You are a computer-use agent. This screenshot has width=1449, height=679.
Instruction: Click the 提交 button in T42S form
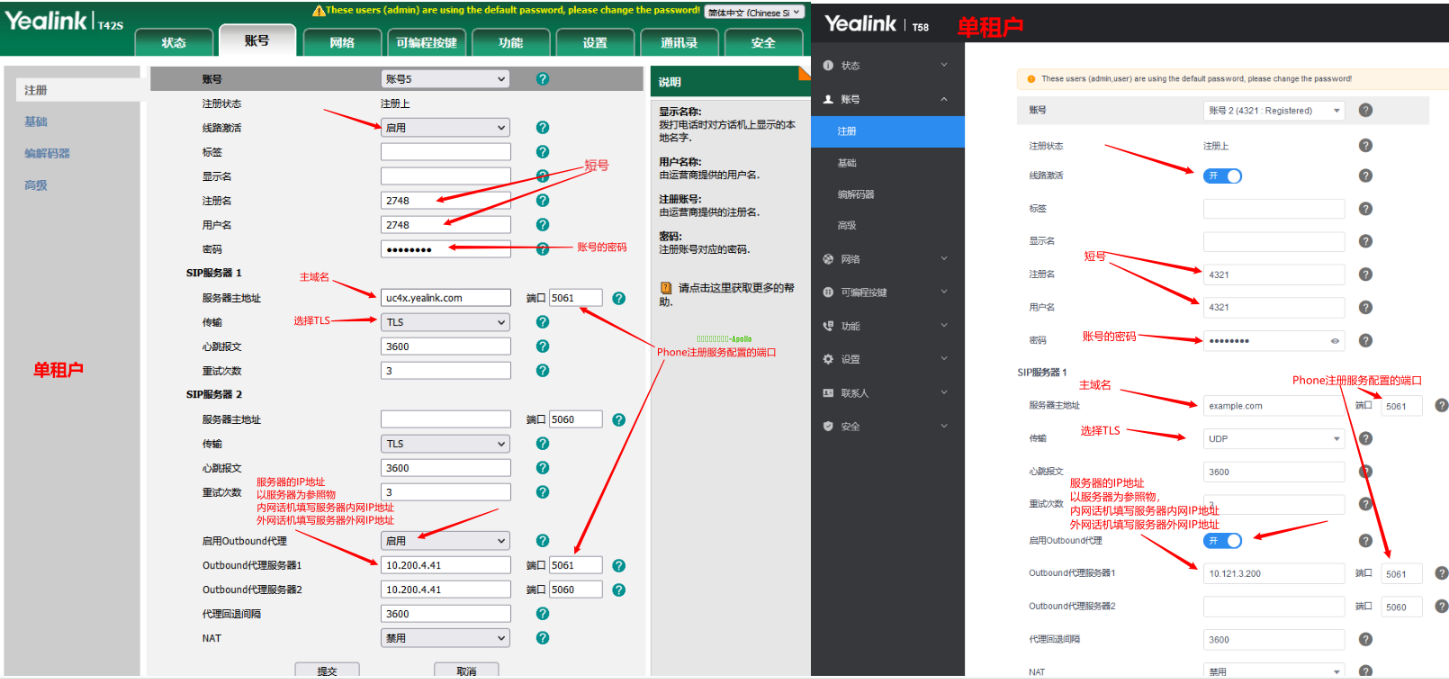tap(327, 670)
